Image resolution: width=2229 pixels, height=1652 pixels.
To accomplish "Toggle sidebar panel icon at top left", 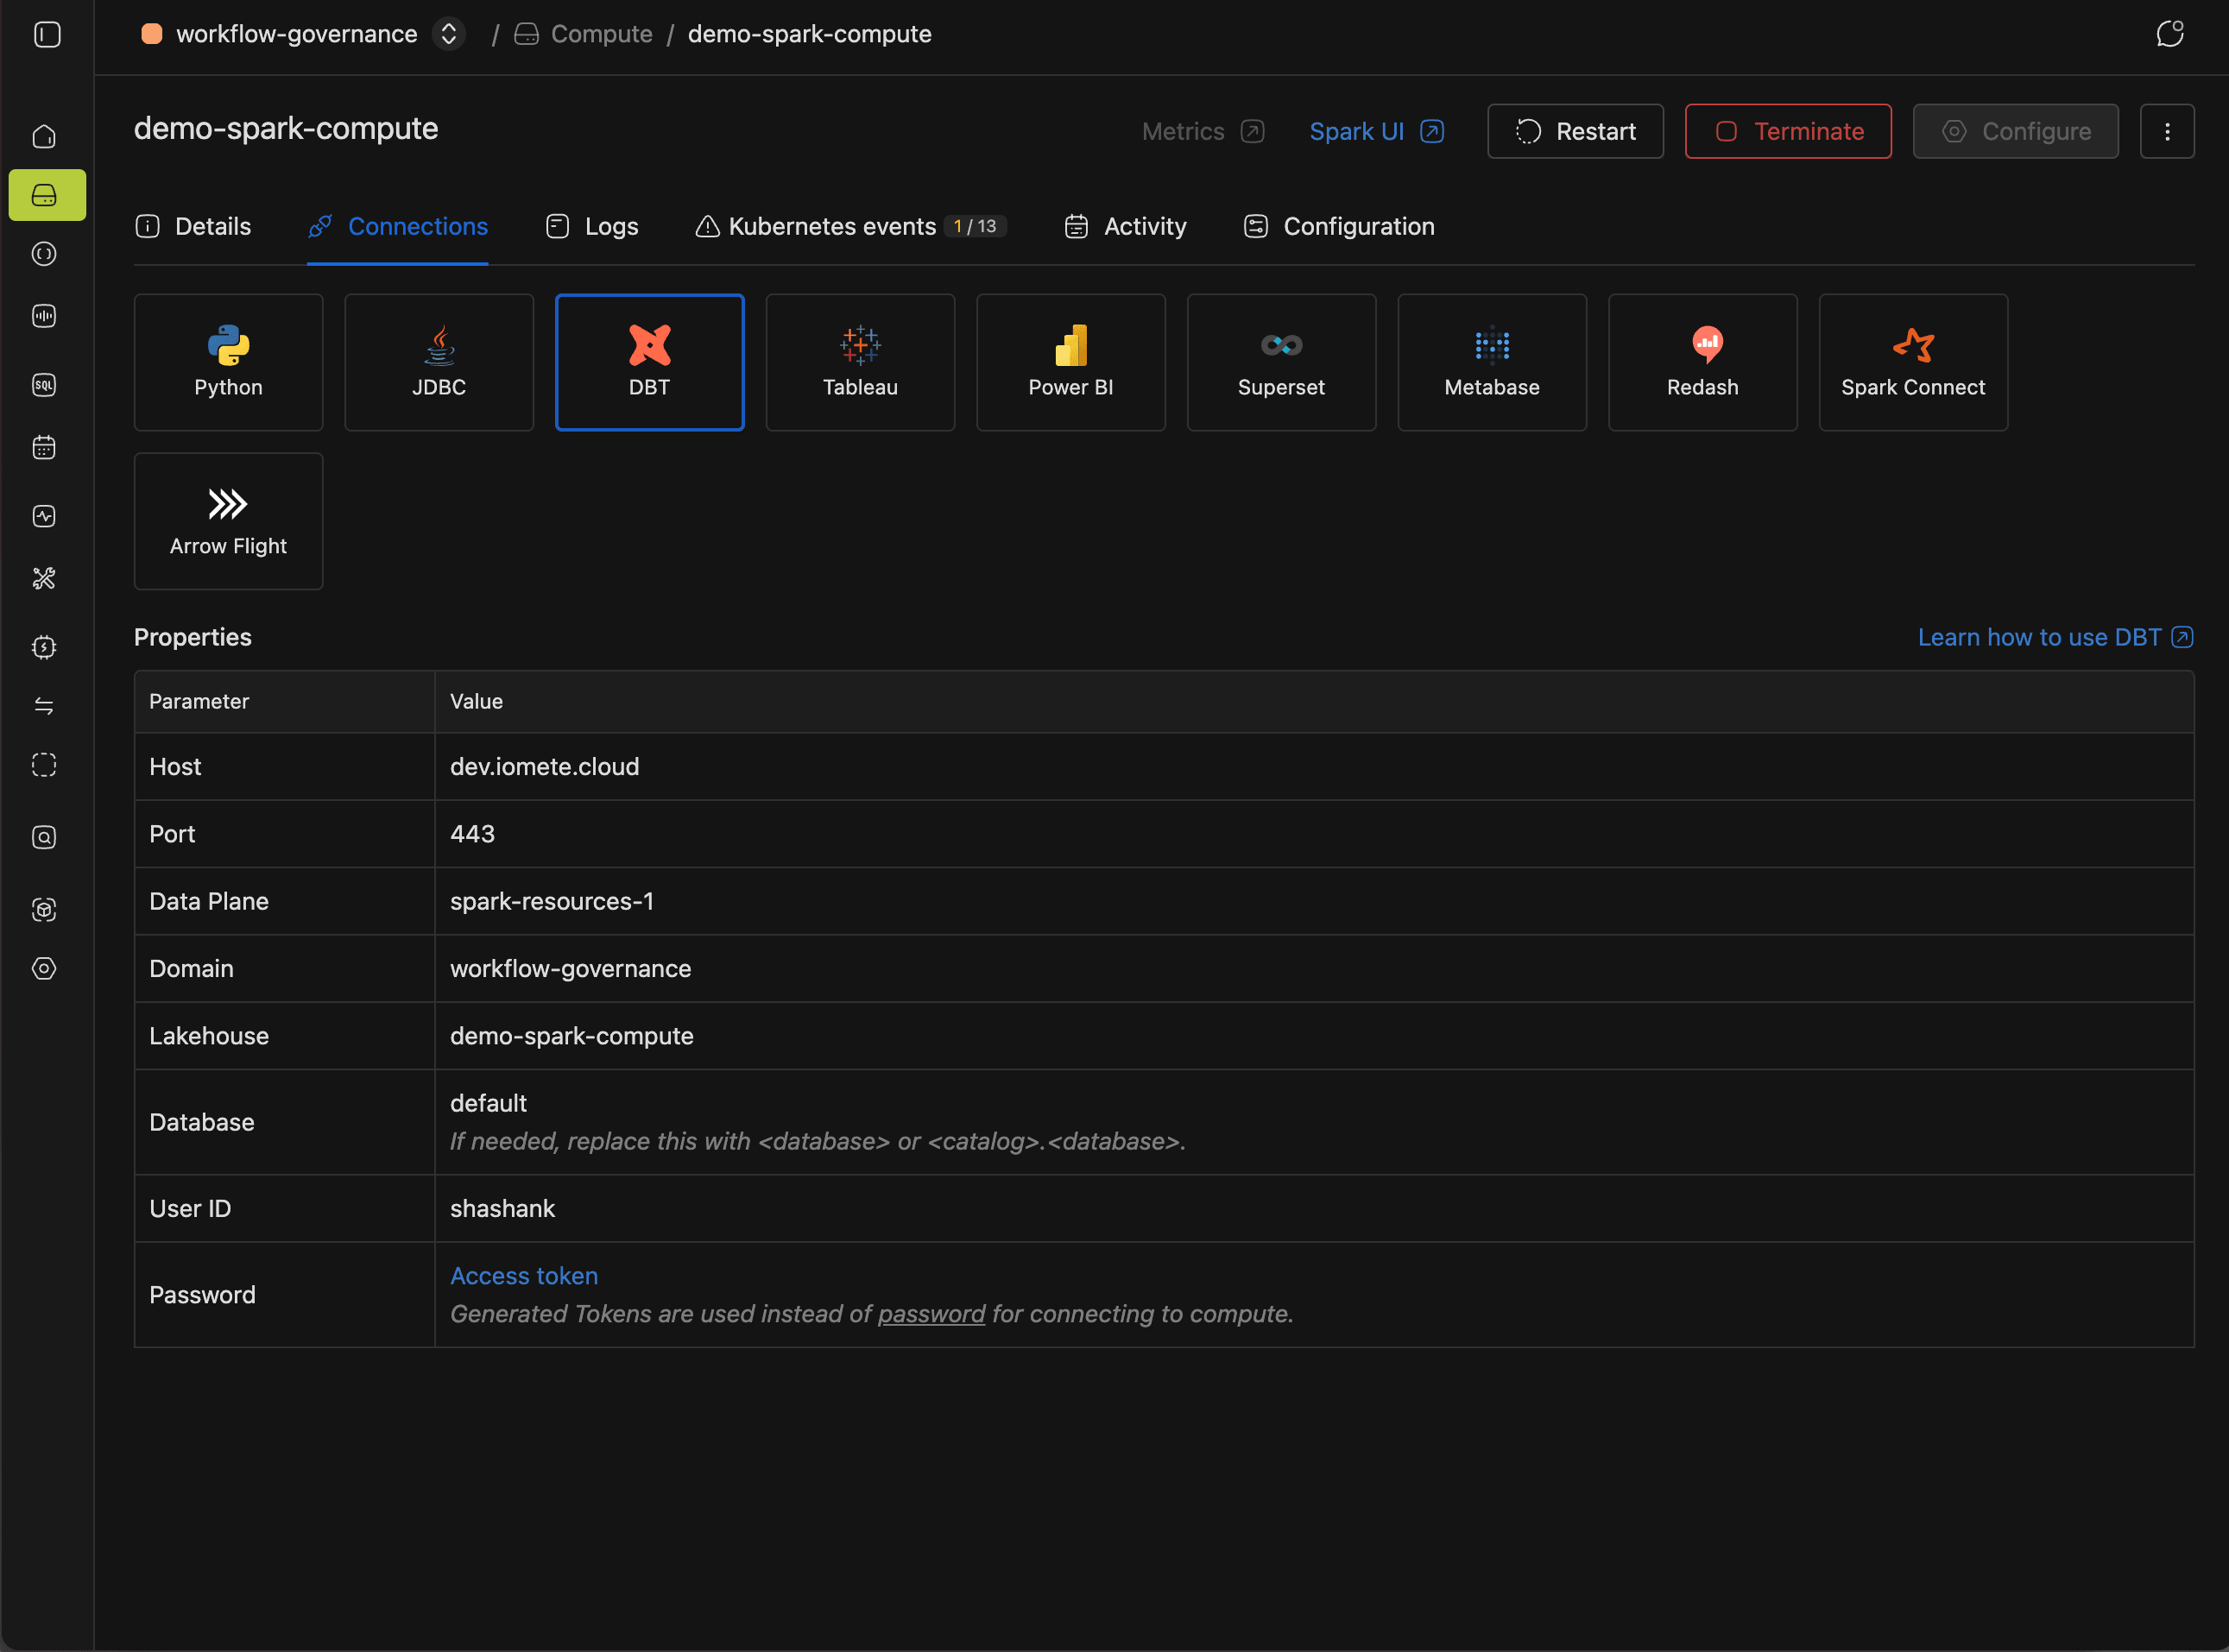I will (x=47, y=34).
